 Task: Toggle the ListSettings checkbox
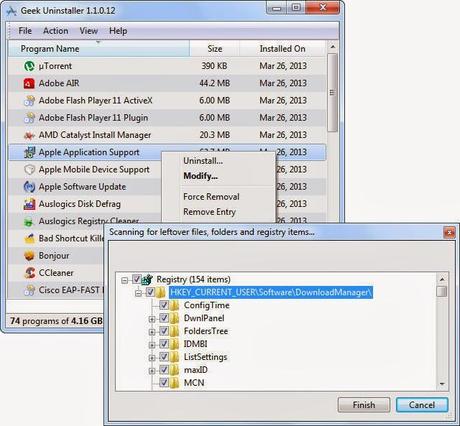click(x=164, y=357)
